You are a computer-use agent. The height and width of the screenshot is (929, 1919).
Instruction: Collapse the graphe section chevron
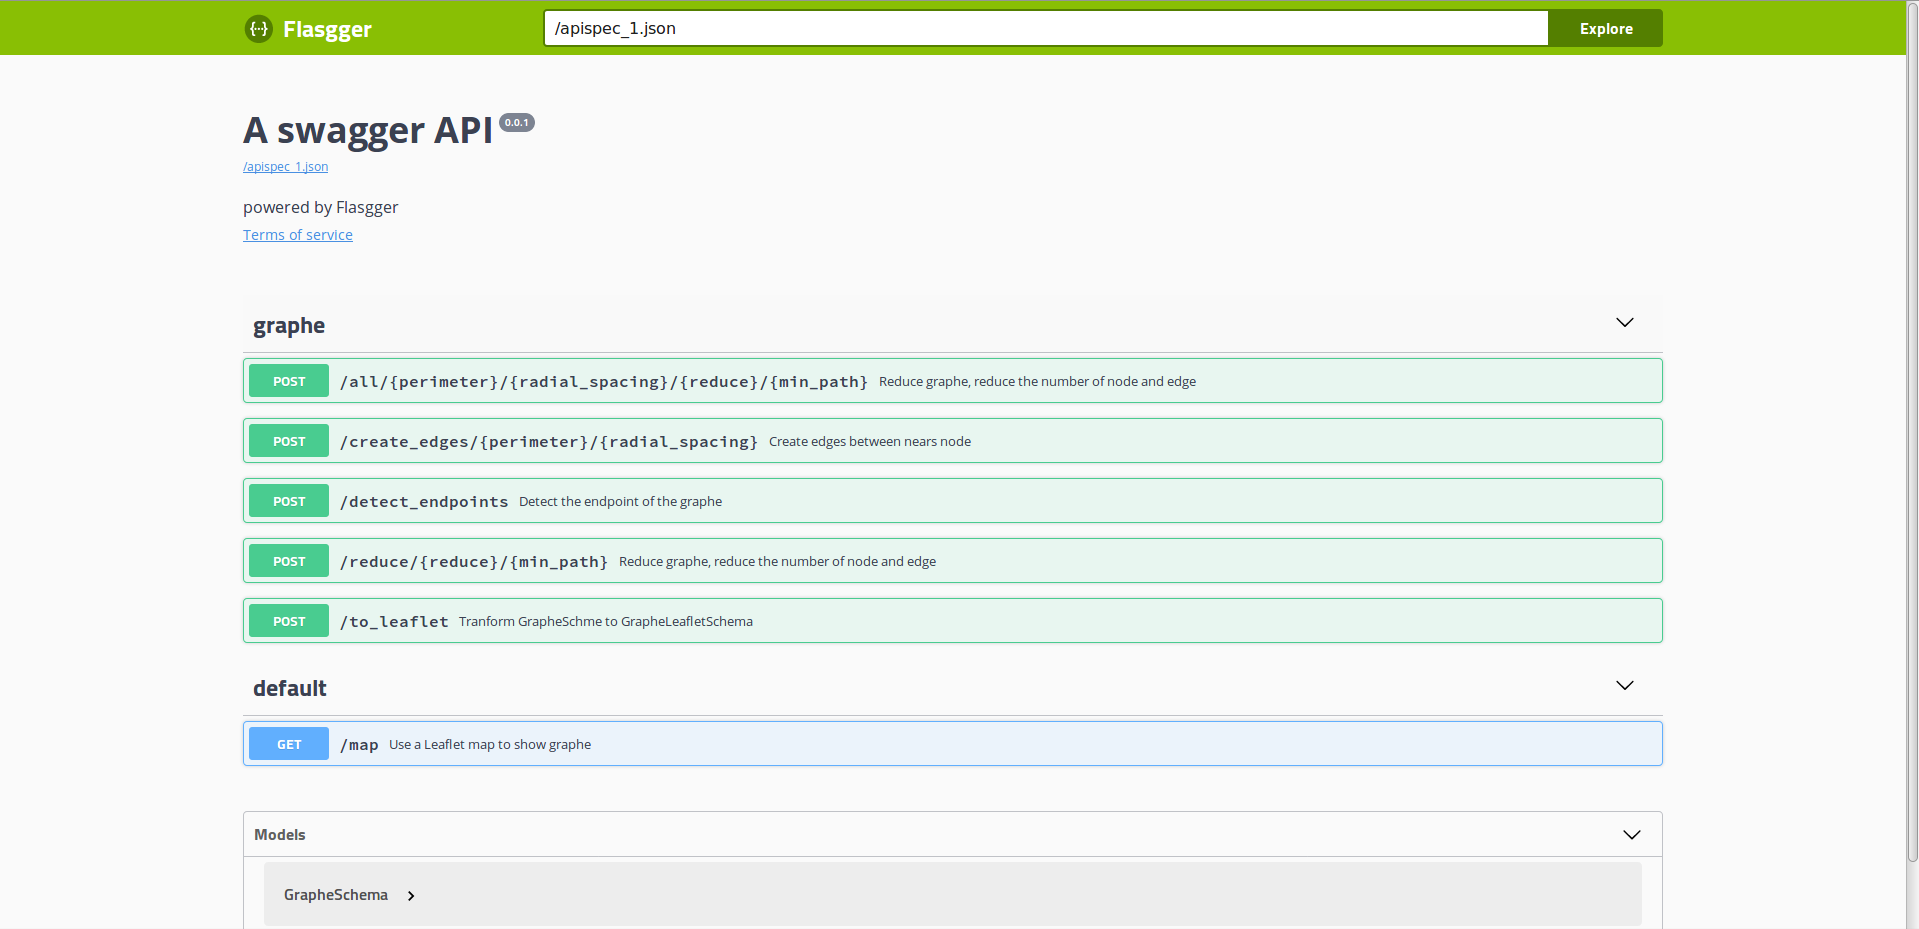[x=1625, y=322]
